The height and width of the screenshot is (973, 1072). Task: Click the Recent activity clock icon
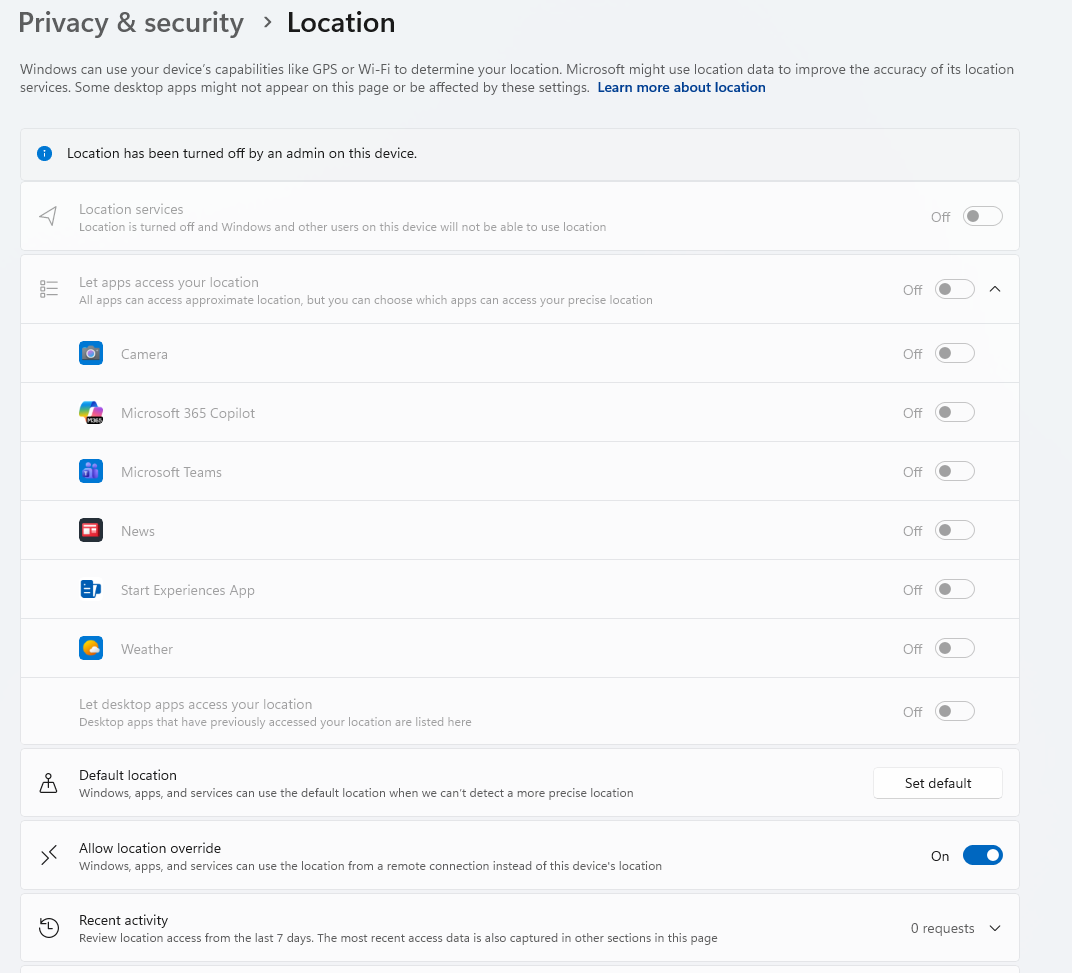coord(49,928)
